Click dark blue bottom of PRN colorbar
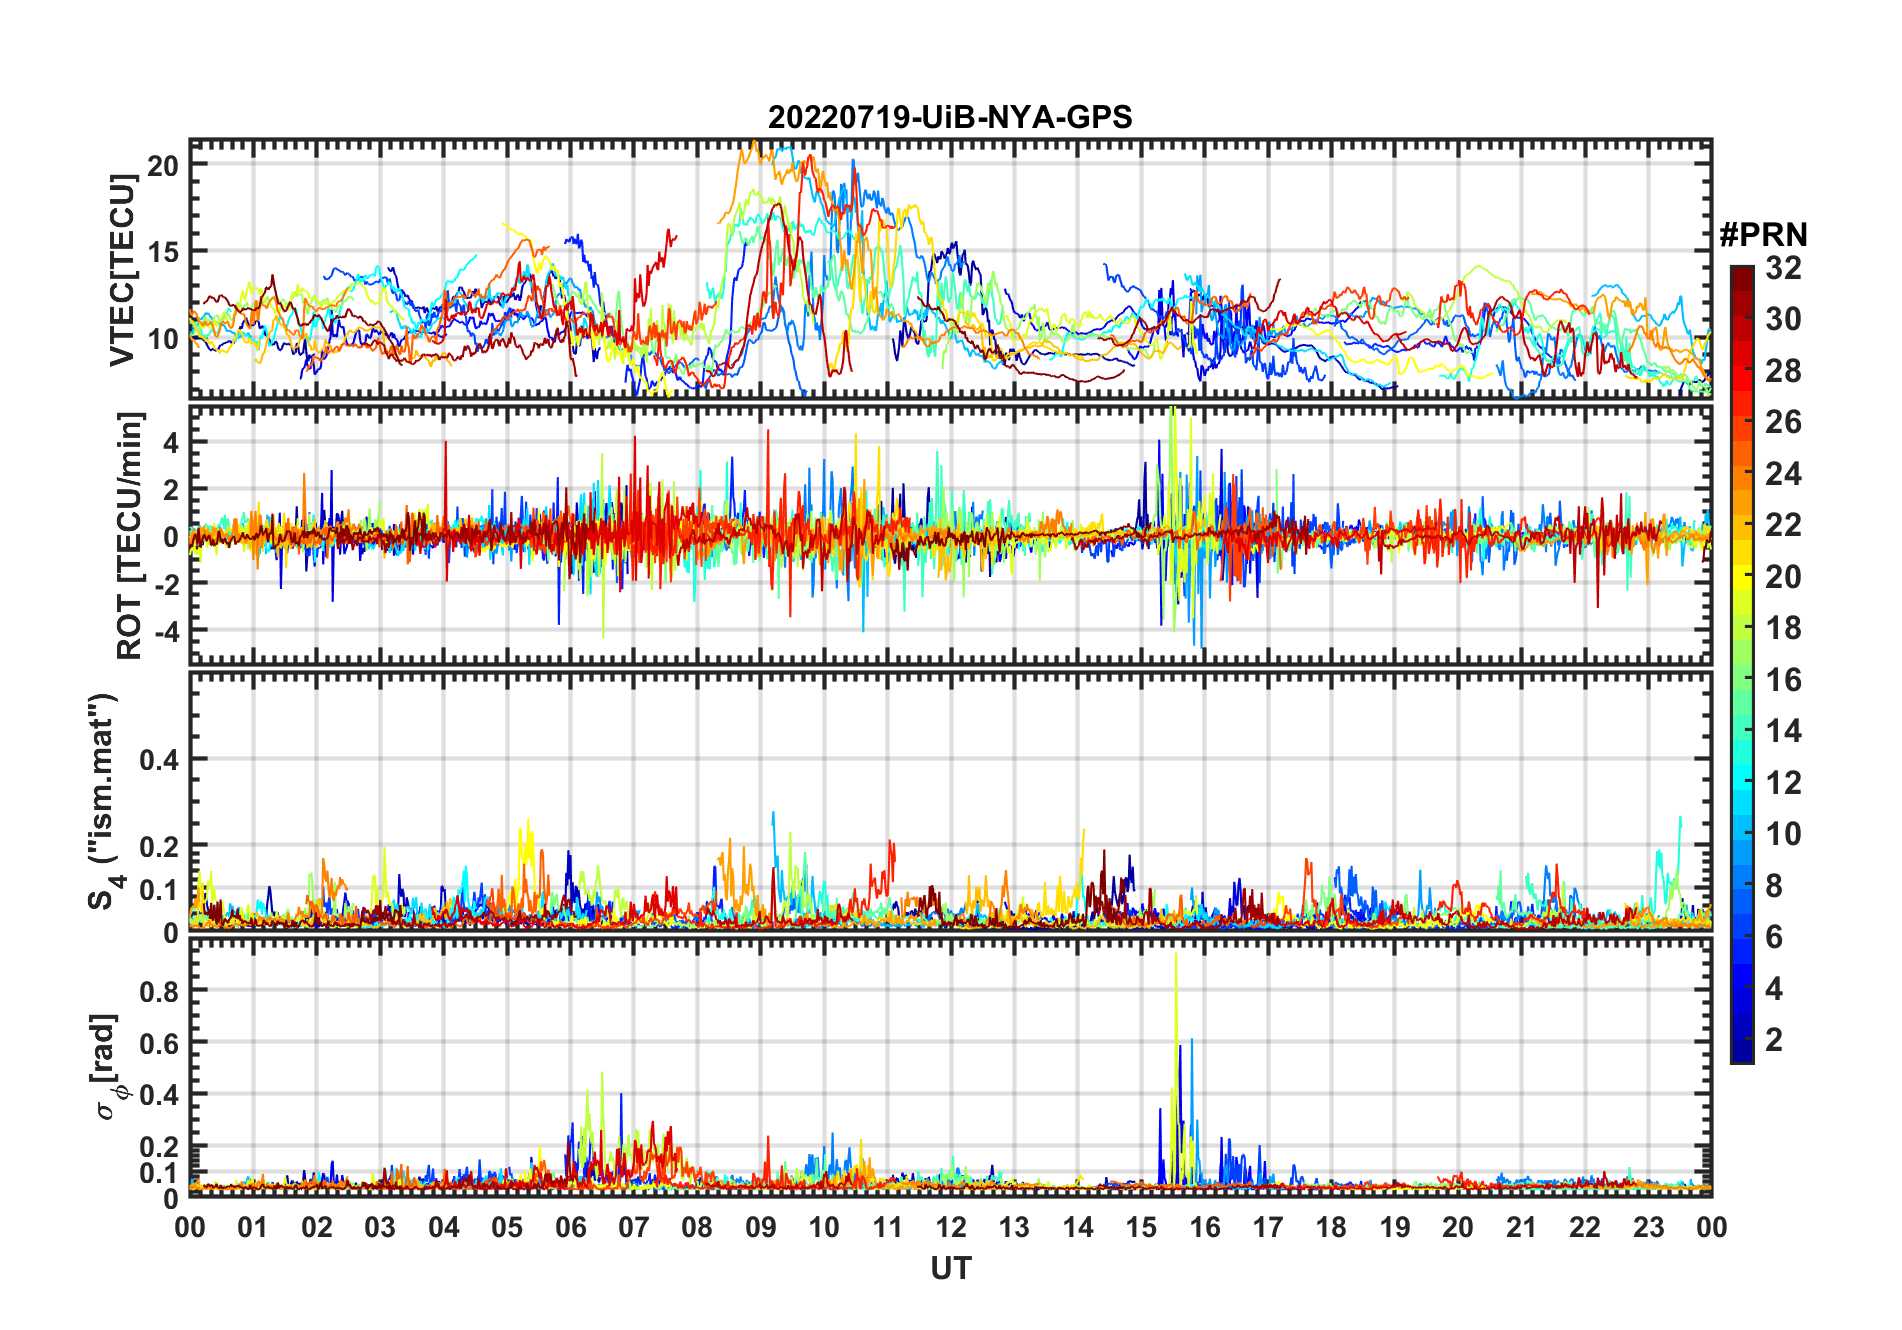1902x1330 pixels. click(x=1742, y=1052)
